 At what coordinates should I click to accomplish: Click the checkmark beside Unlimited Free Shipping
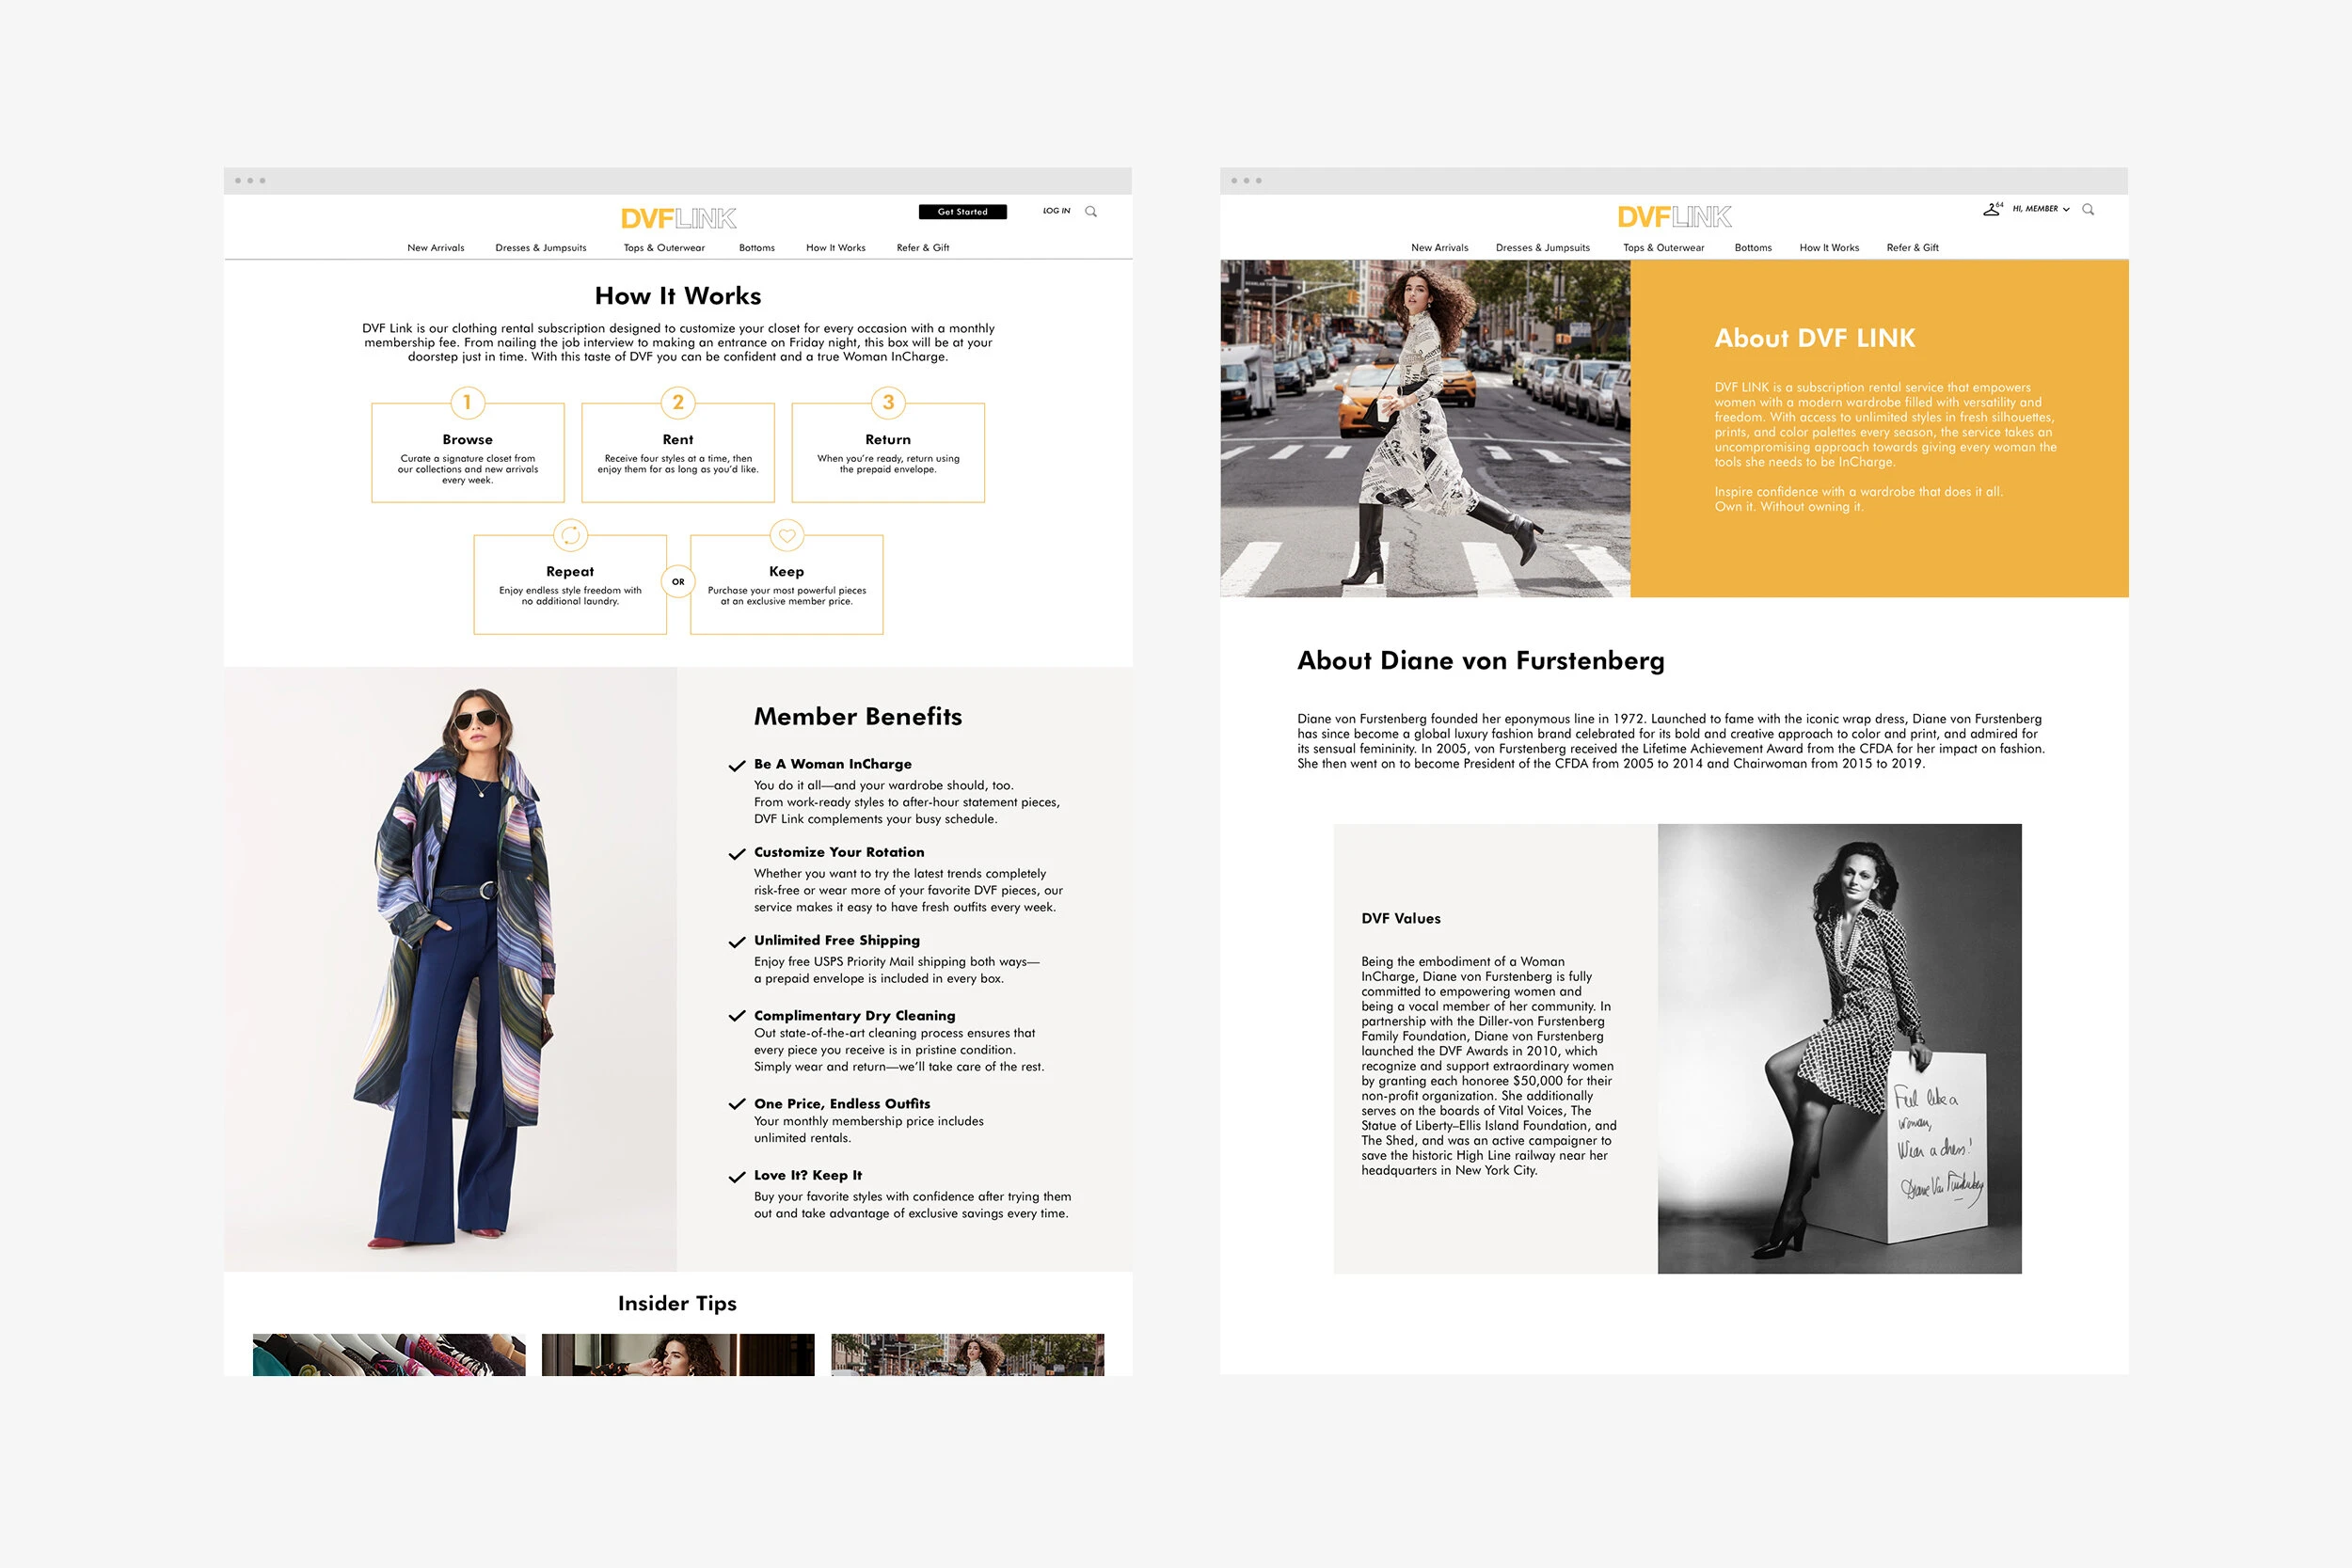click(737, 942)
